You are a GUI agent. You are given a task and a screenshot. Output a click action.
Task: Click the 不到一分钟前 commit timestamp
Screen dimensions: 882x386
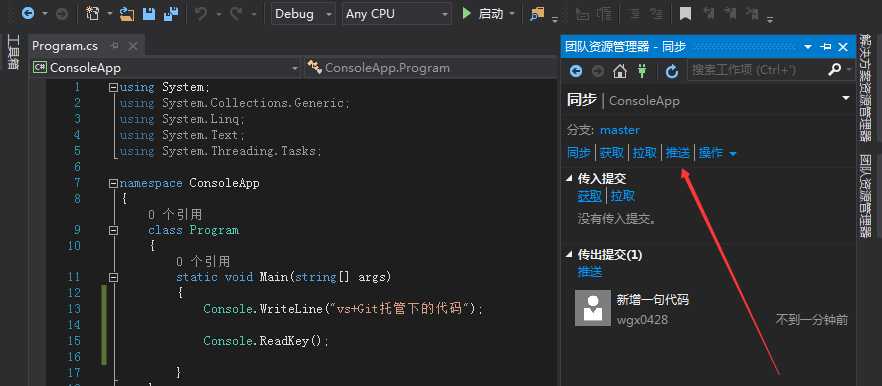(812, 320)
